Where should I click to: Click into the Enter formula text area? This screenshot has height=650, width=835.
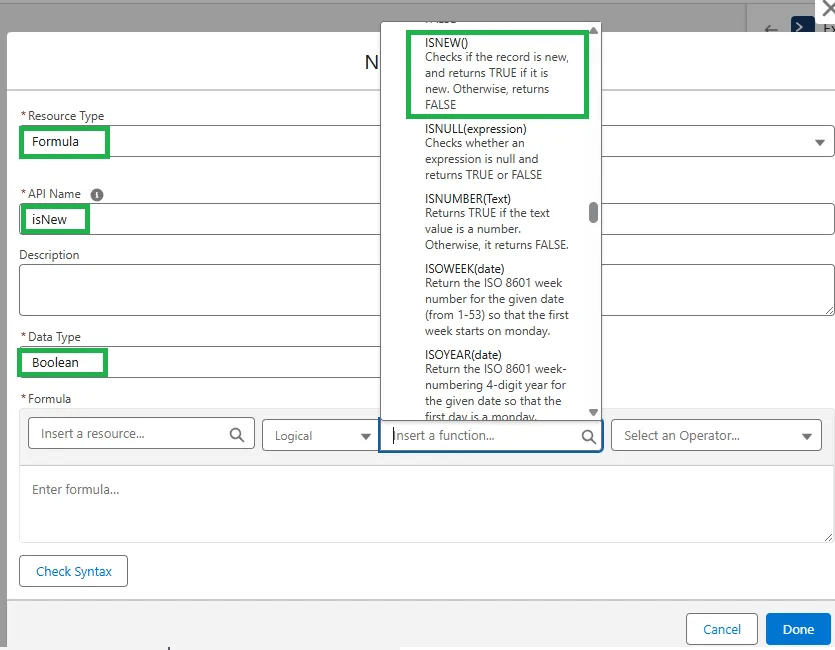coord(427,504)
